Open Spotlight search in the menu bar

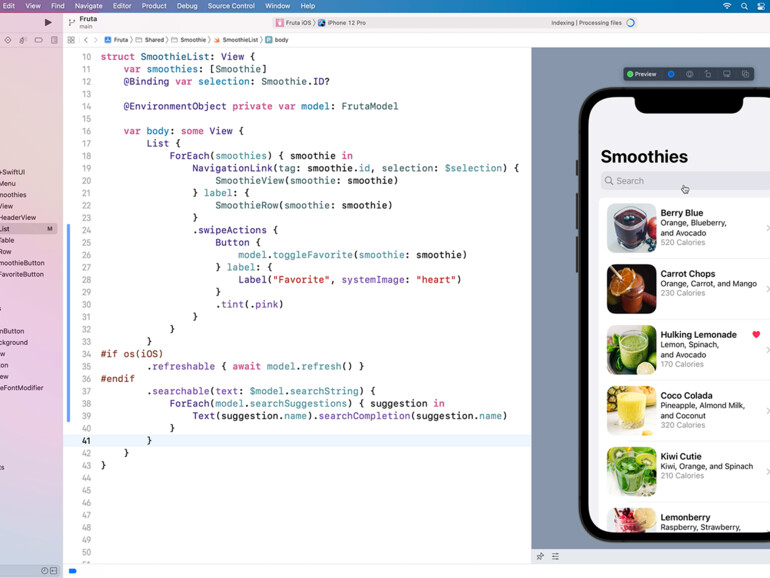[x=744, y=6]
